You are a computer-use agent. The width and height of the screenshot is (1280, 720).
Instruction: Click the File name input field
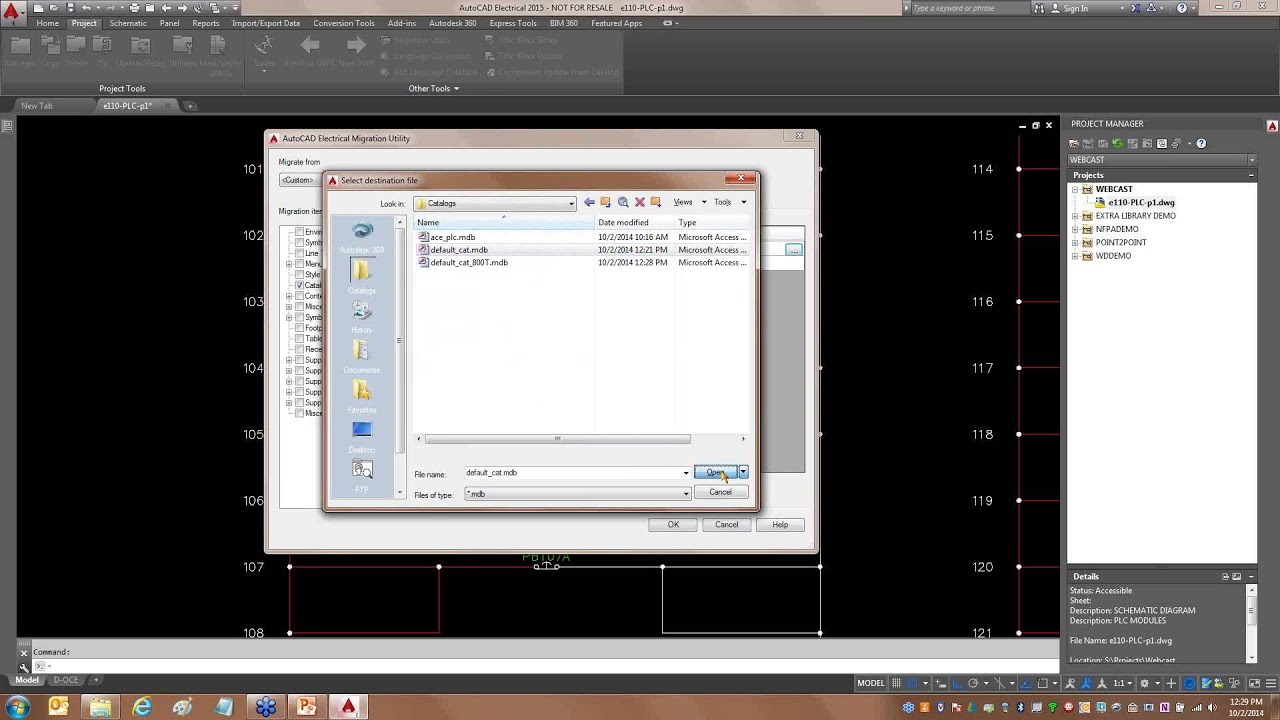coord(572,473)
